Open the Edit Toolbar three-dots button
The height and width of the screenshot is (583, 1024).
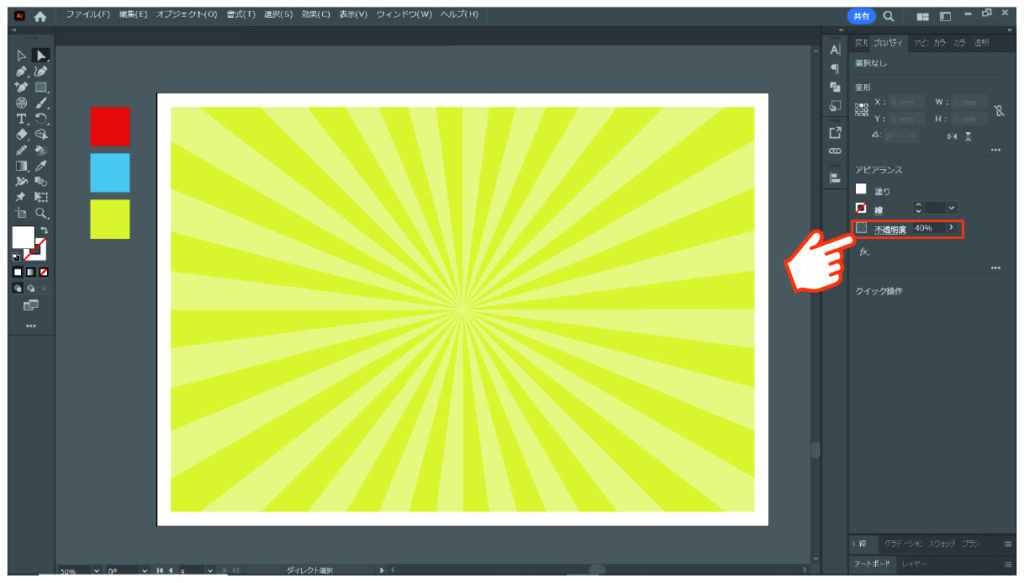[x=31, y=326]
